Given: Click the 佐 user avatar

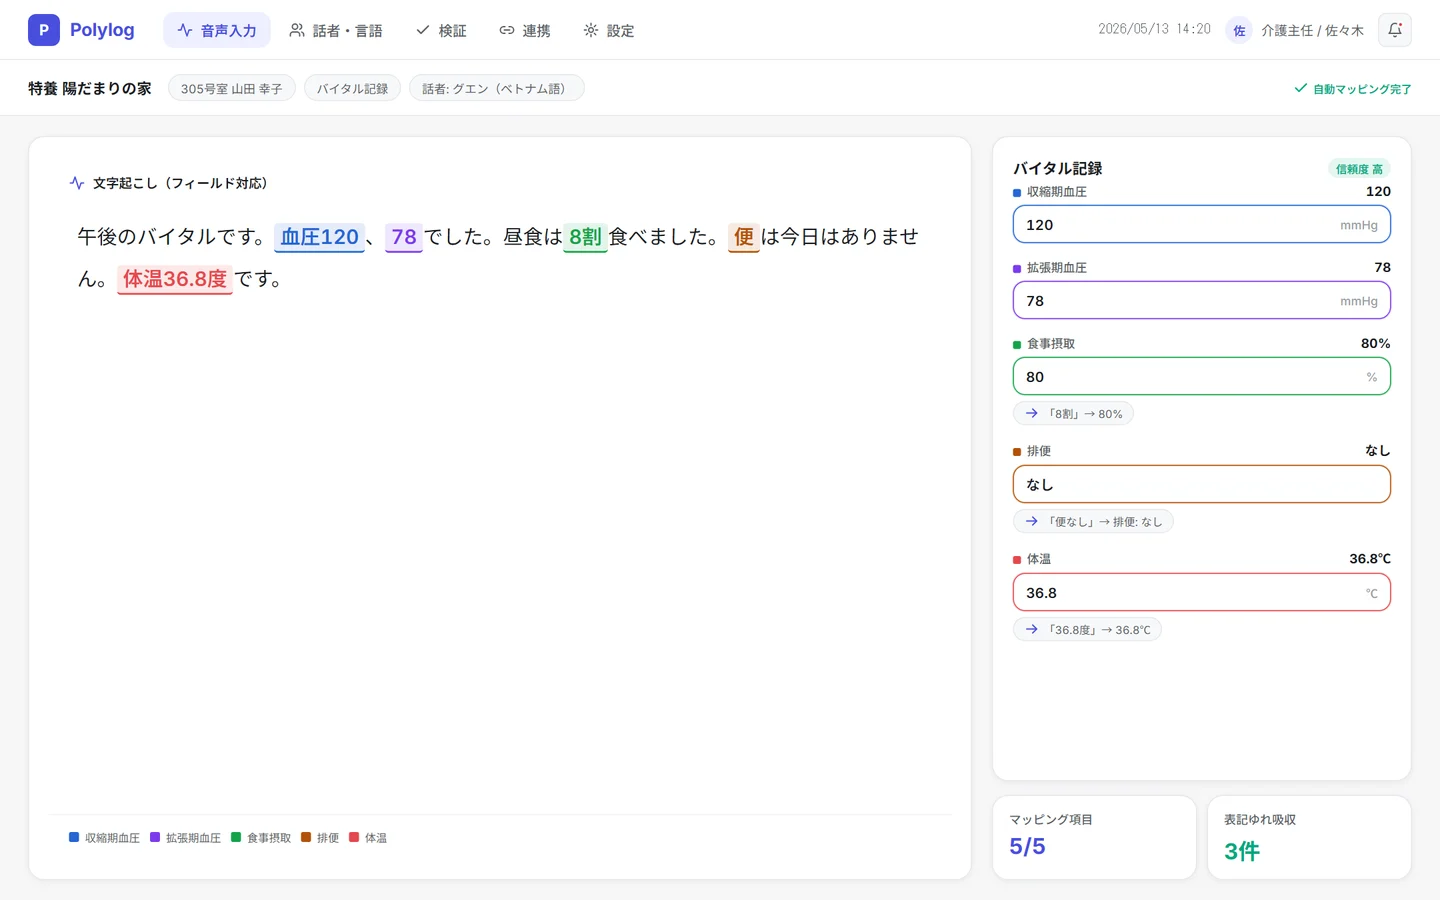Looking at the screenshot, I should 1239,30.
